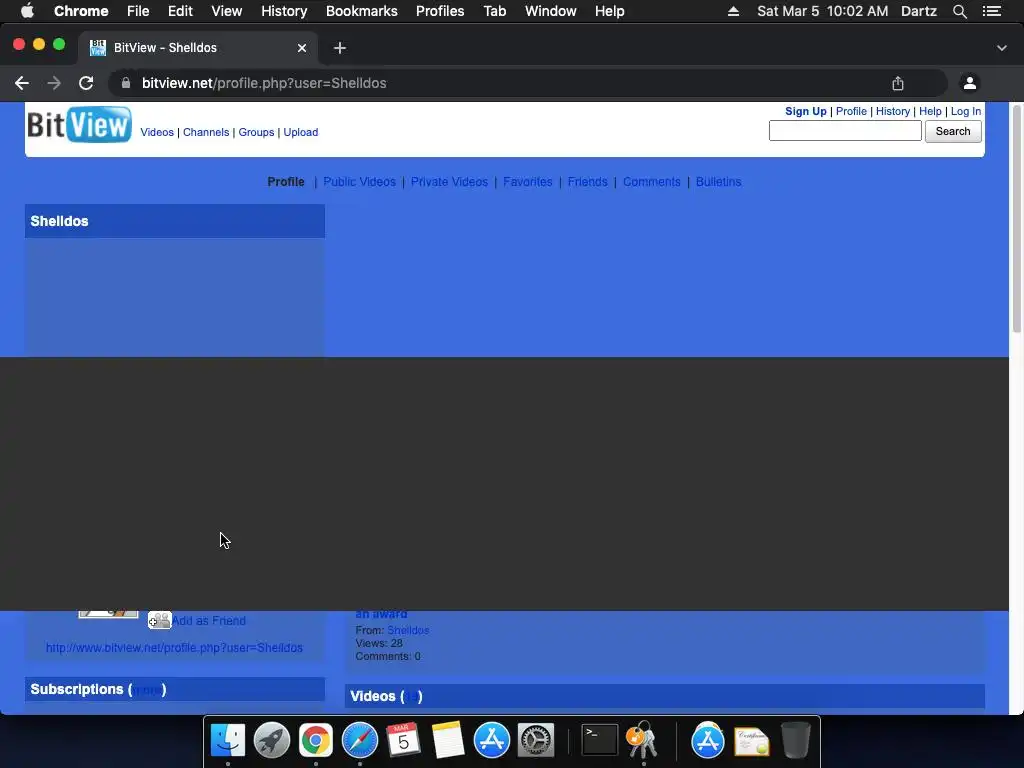The width and height of the screenshot is (1024, 768).
Task: Open the Profiles menu
Action: point(440,11)
